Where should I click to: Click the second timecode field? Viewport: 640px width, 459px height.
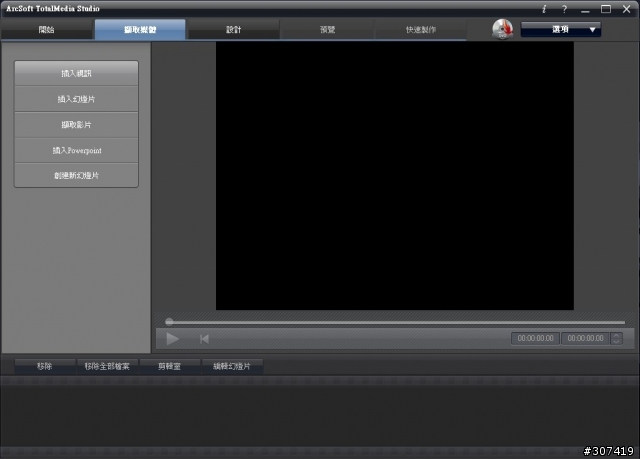[585, 338]
